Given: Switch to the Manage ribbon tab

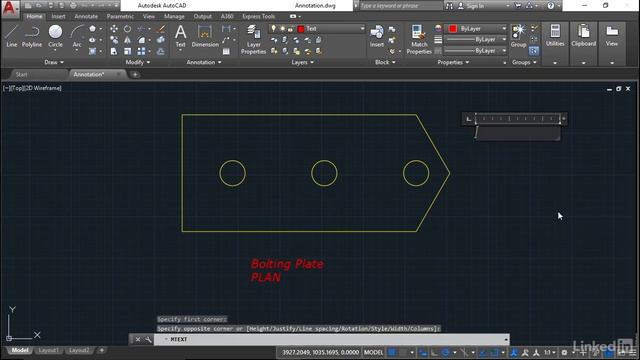Looking at the screenshot, I should coord(174,16).
